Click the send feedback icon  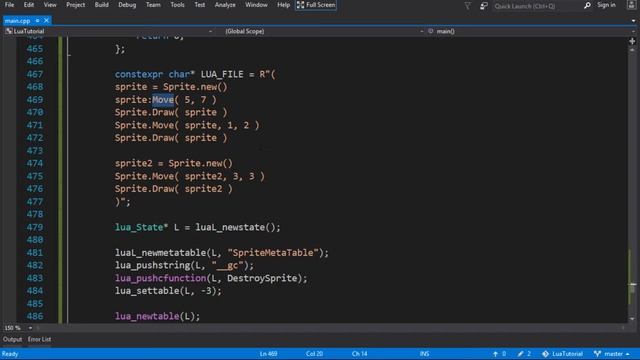tap(484, 6)
